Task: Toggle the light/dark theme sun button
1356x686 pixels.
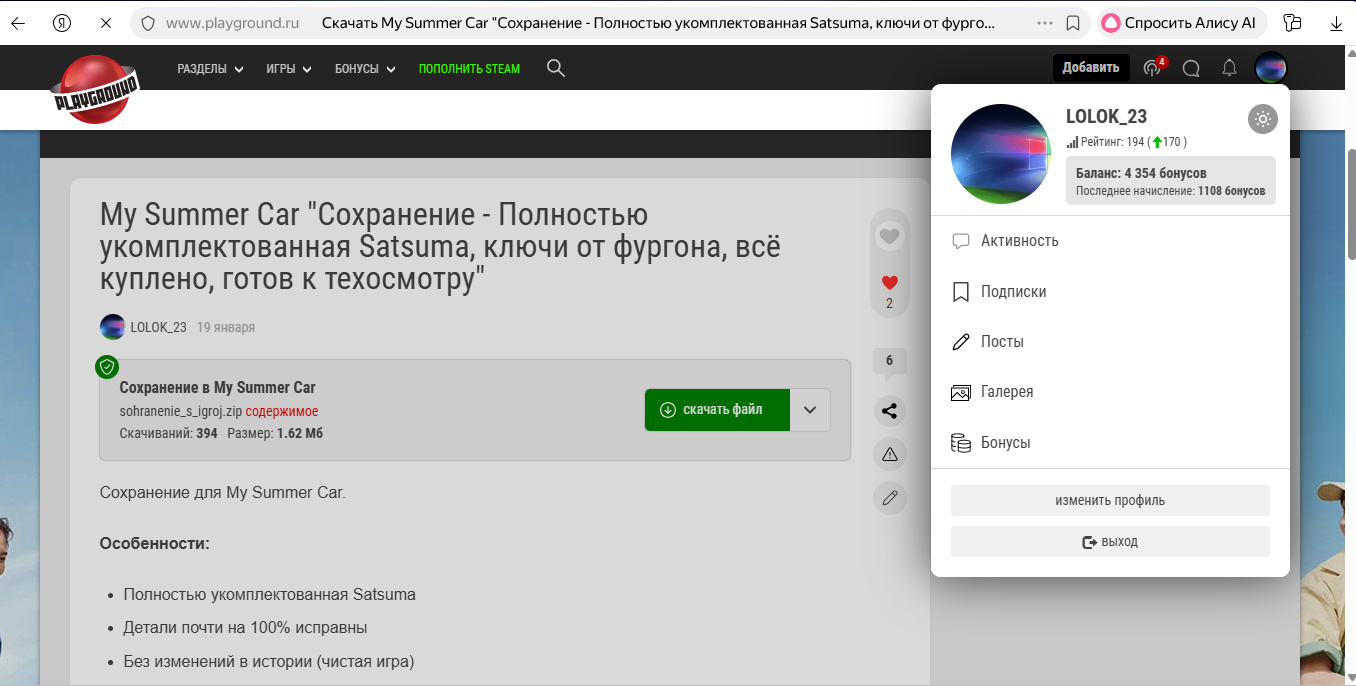Action: pyautogui.click(x=1263, y=119)
